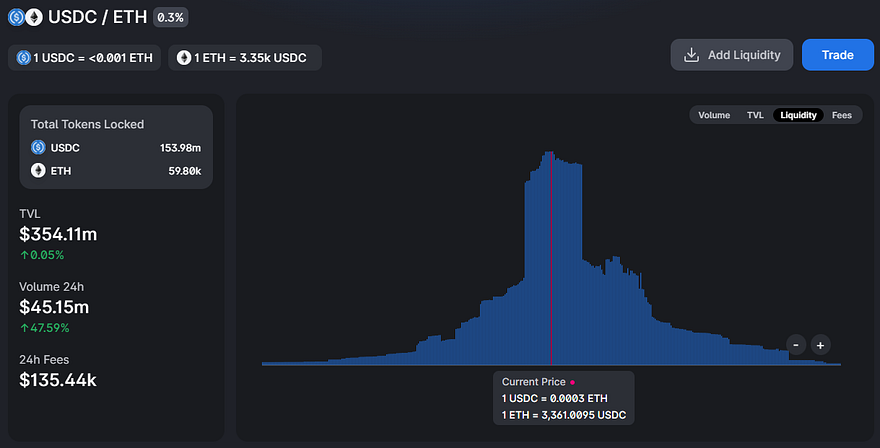880x448 pixels.
Task: Click the 'Total Tokens Locked' heading
Action: click(87, 124)
